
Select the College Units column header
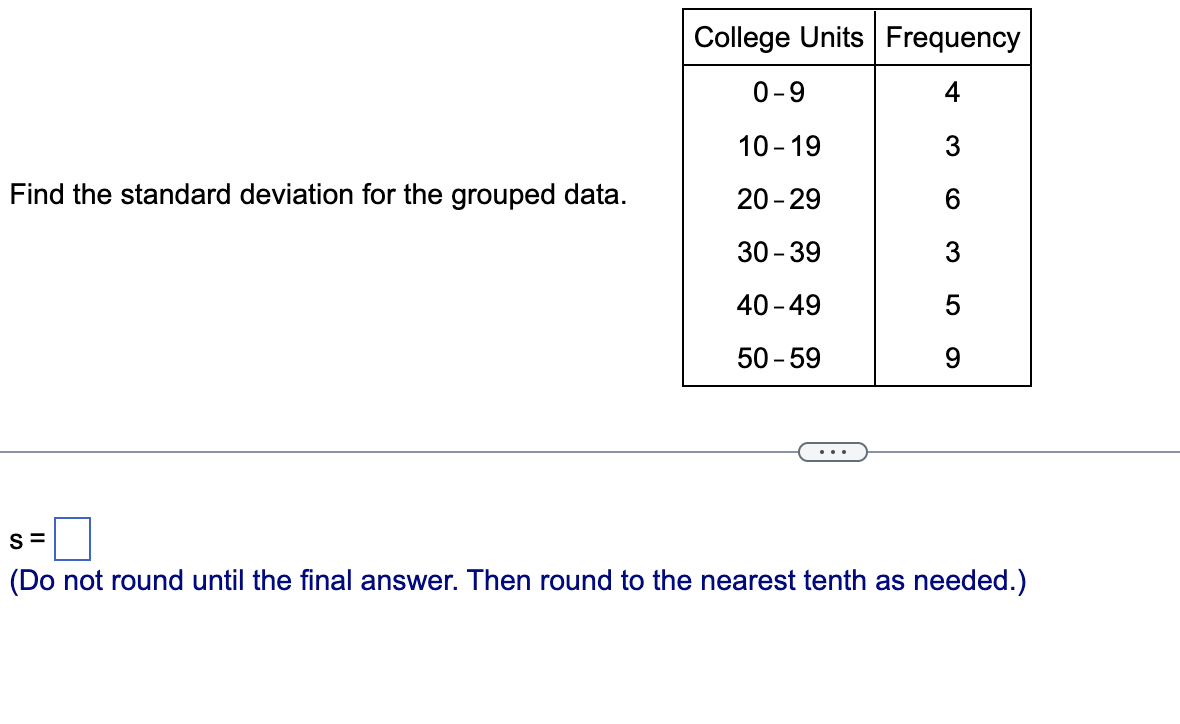(778, 37)
